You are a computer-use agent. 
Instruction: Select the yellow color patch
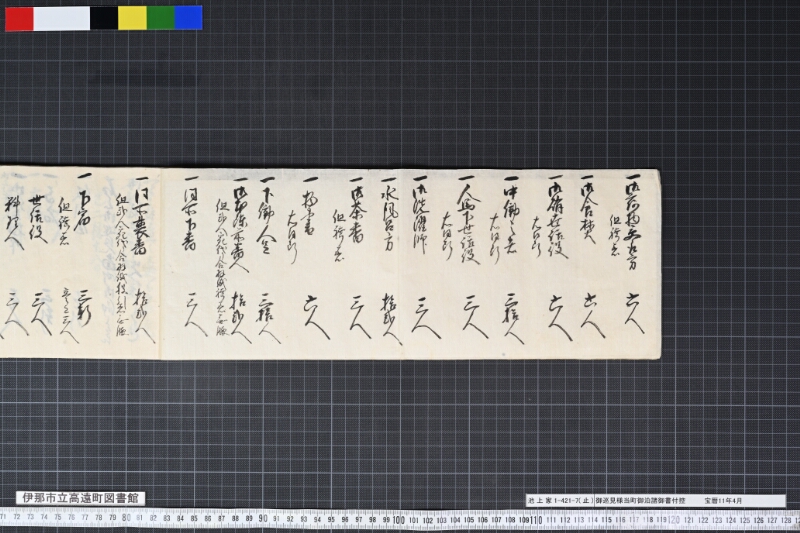(133, 18)
